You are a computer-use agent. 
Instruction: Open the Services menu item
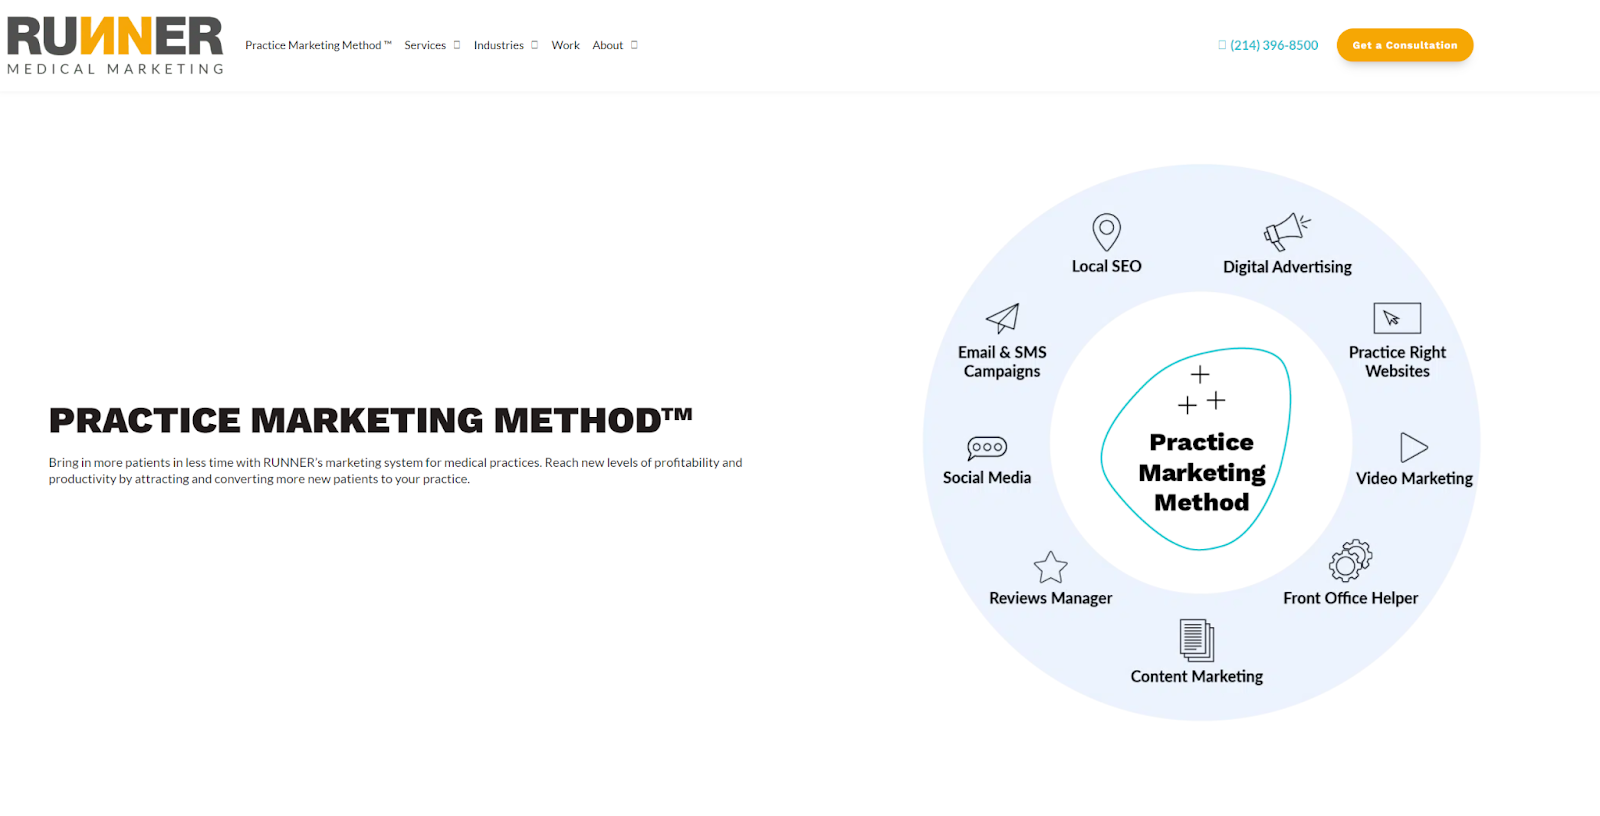coord(425,45)
